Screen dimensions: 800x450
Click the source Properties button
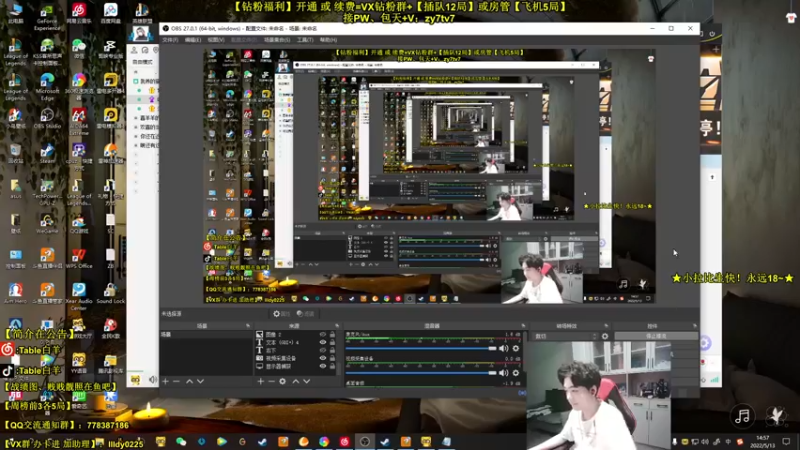coord(282,314)
